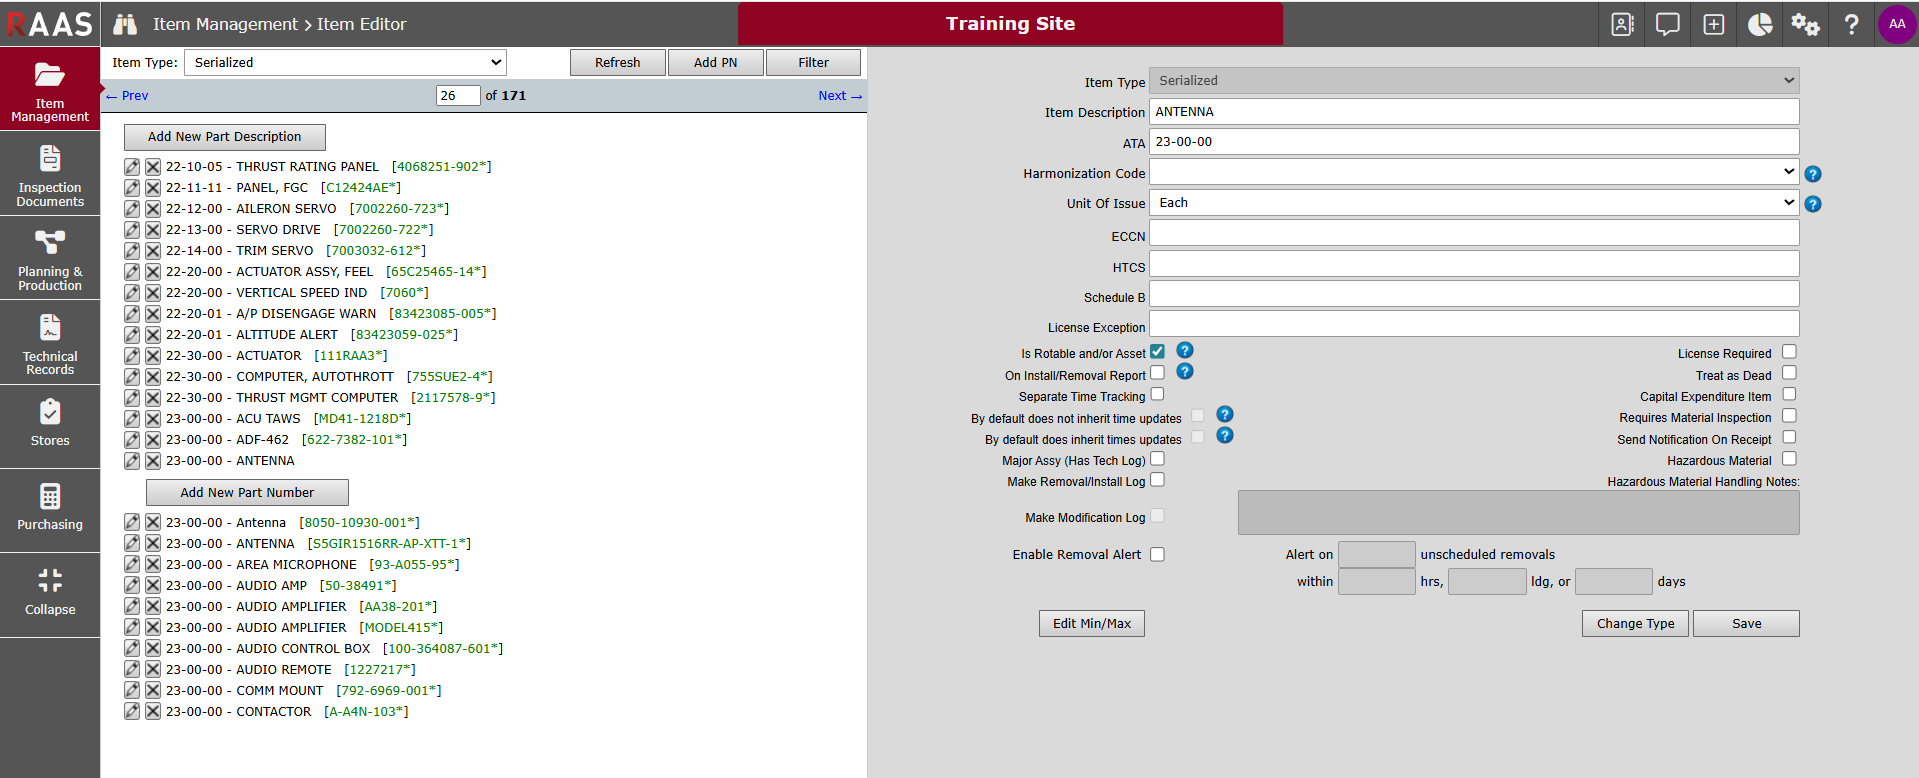1919x778 pixels.
Task: Delete the VERTICAL SPEED IND entry
Action: click(x=153, y=293)
